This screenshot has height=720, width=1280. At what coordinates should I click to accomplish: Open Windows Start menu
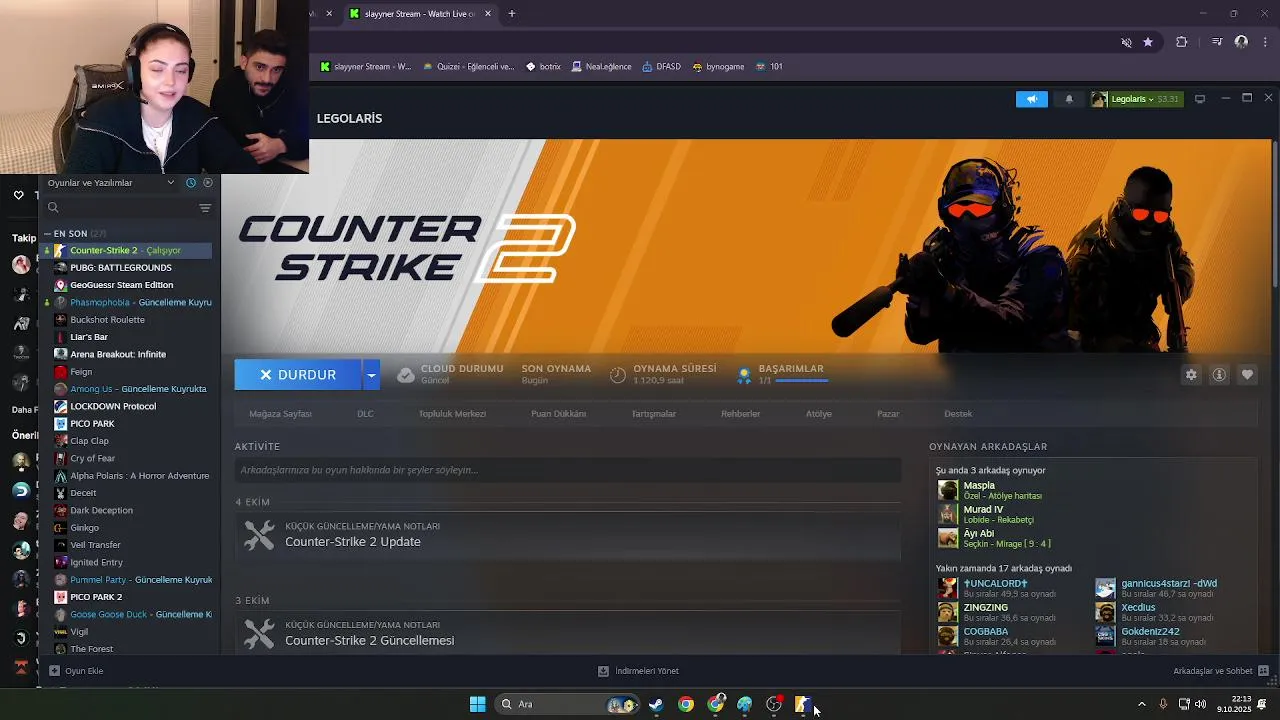click(477, 704)
